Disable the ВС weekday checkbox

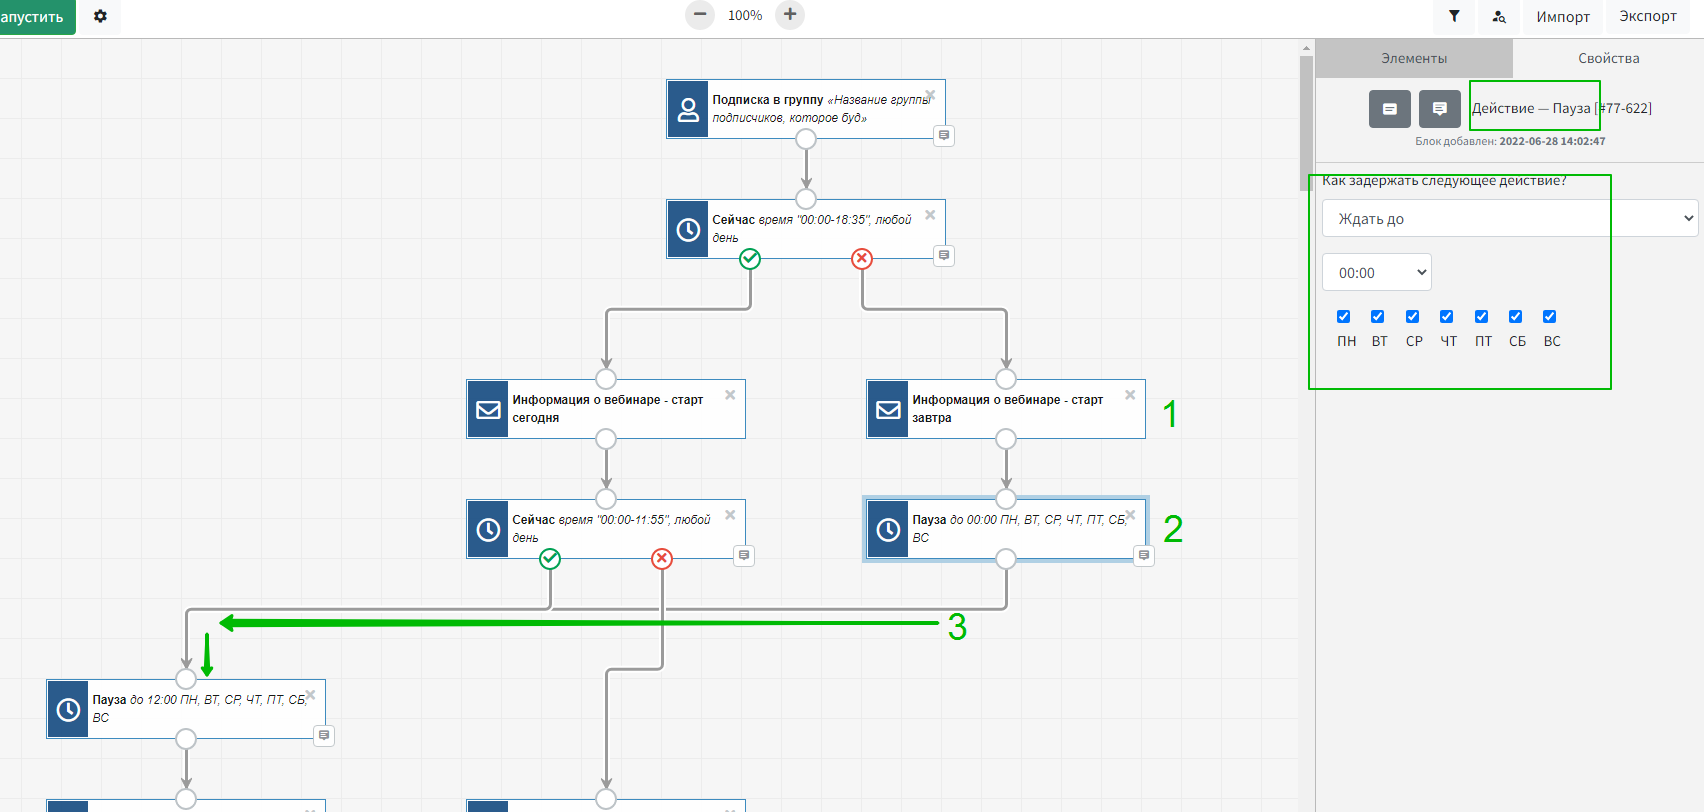[x=1549, y=317]
